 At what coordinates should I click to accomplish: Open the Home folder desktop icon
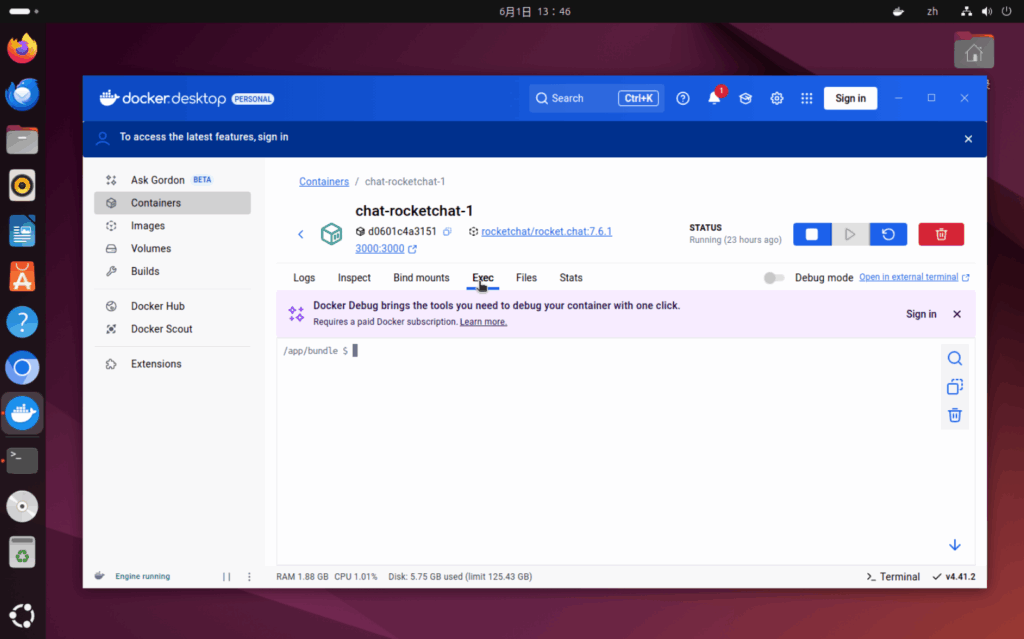[x=974, y=51]
